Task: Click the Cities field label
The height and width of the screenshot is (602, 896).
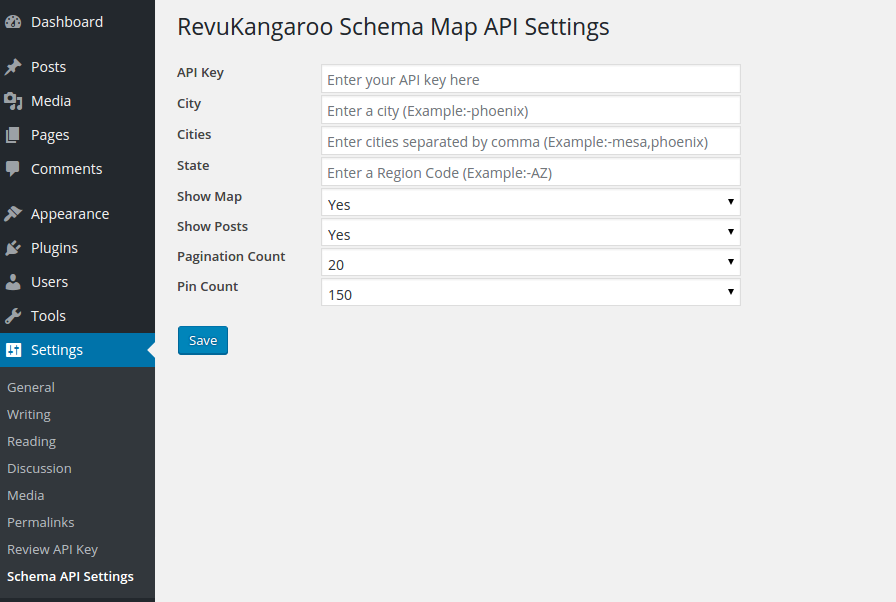Action: [194, 134]
